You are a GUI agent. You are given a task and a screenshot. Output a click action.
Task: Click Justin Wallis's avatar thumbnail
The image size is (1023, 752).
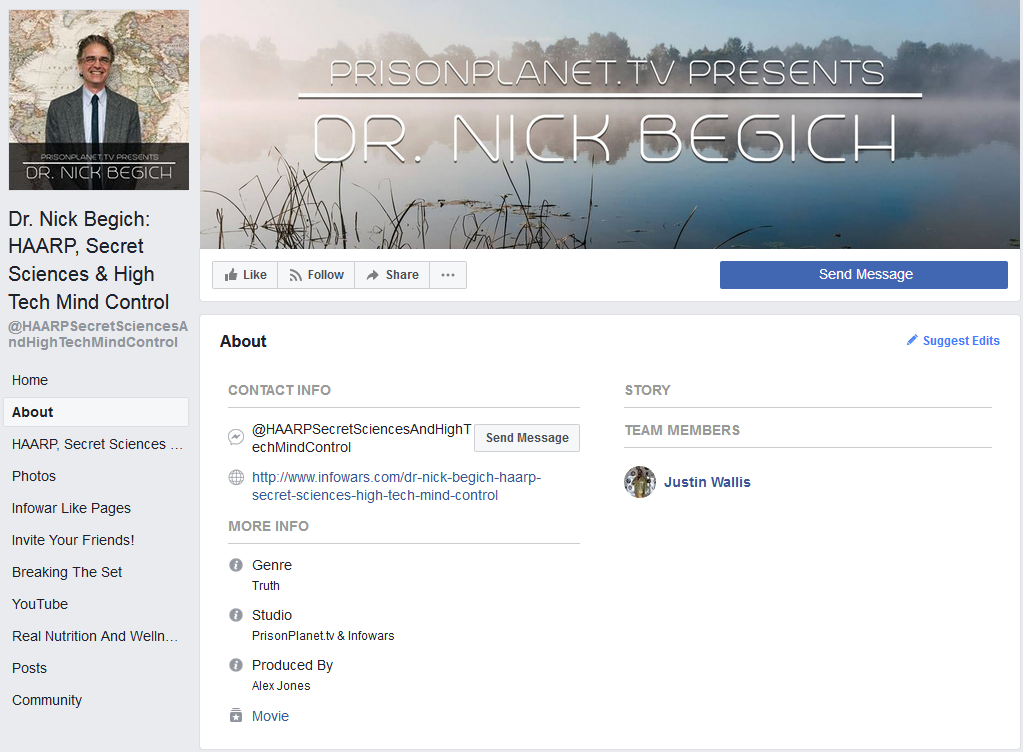click(x=640, y=482)
